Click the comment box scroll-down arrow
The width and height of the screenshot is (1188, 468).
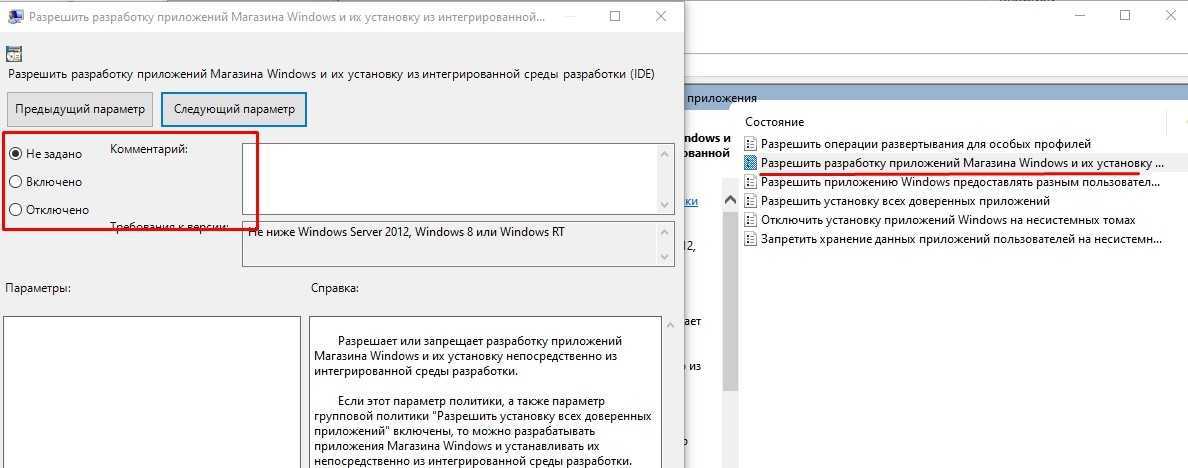tap(665, 204)
